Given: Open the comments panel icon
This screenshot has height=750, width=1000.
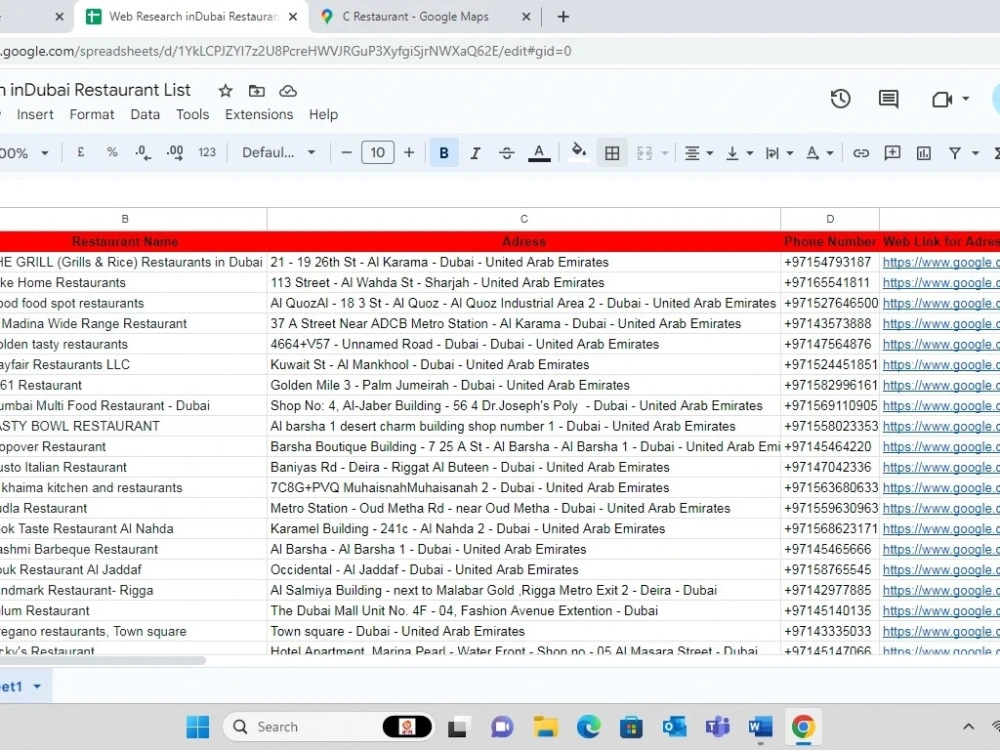Looking at the screenshot, I should [x=888, y=99].
